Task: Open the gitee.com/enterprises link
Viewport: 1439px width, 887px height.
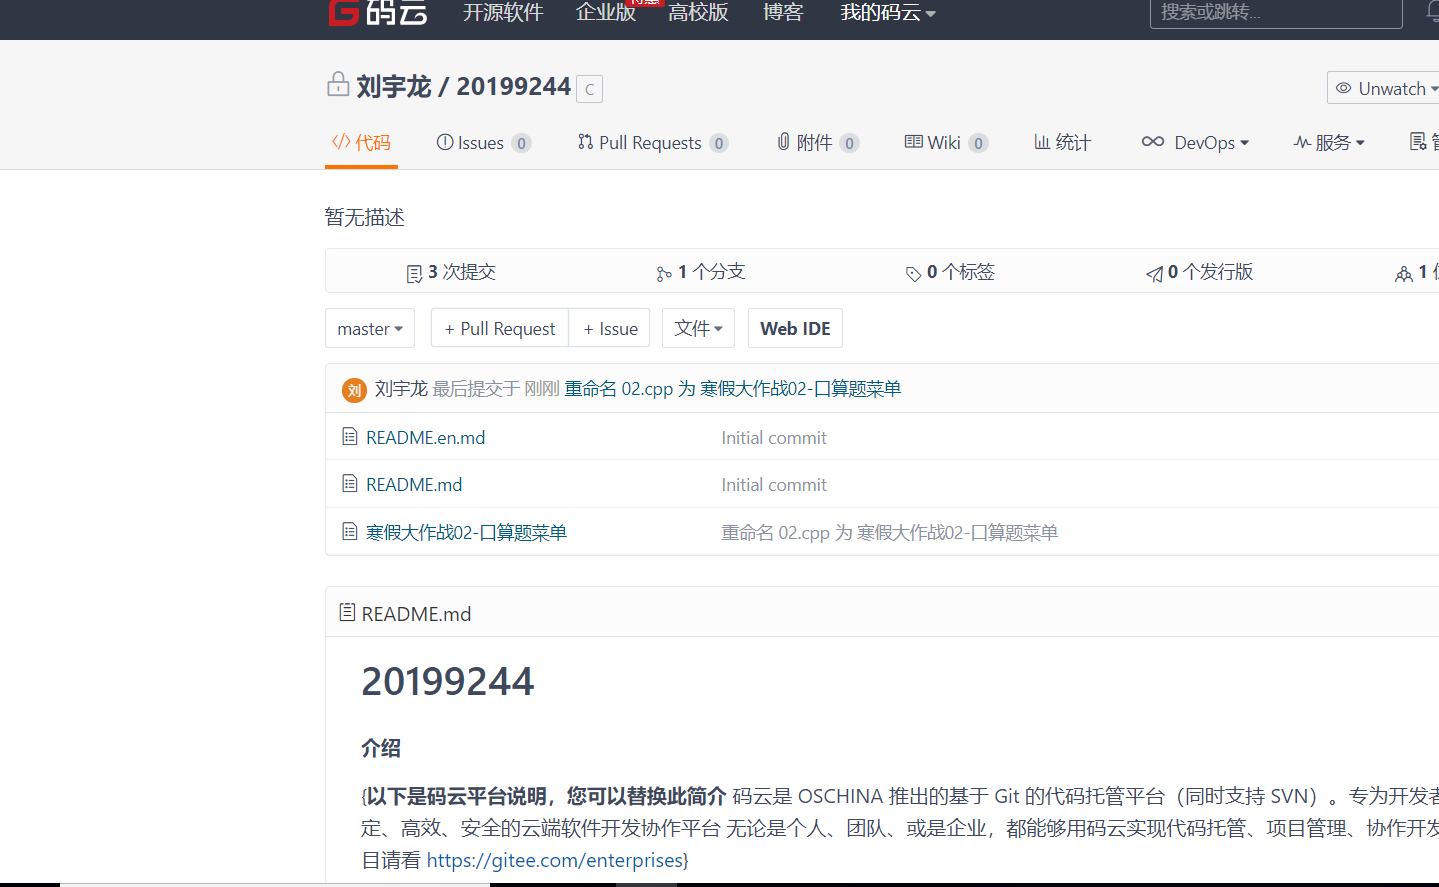Action: pos(555,860)
